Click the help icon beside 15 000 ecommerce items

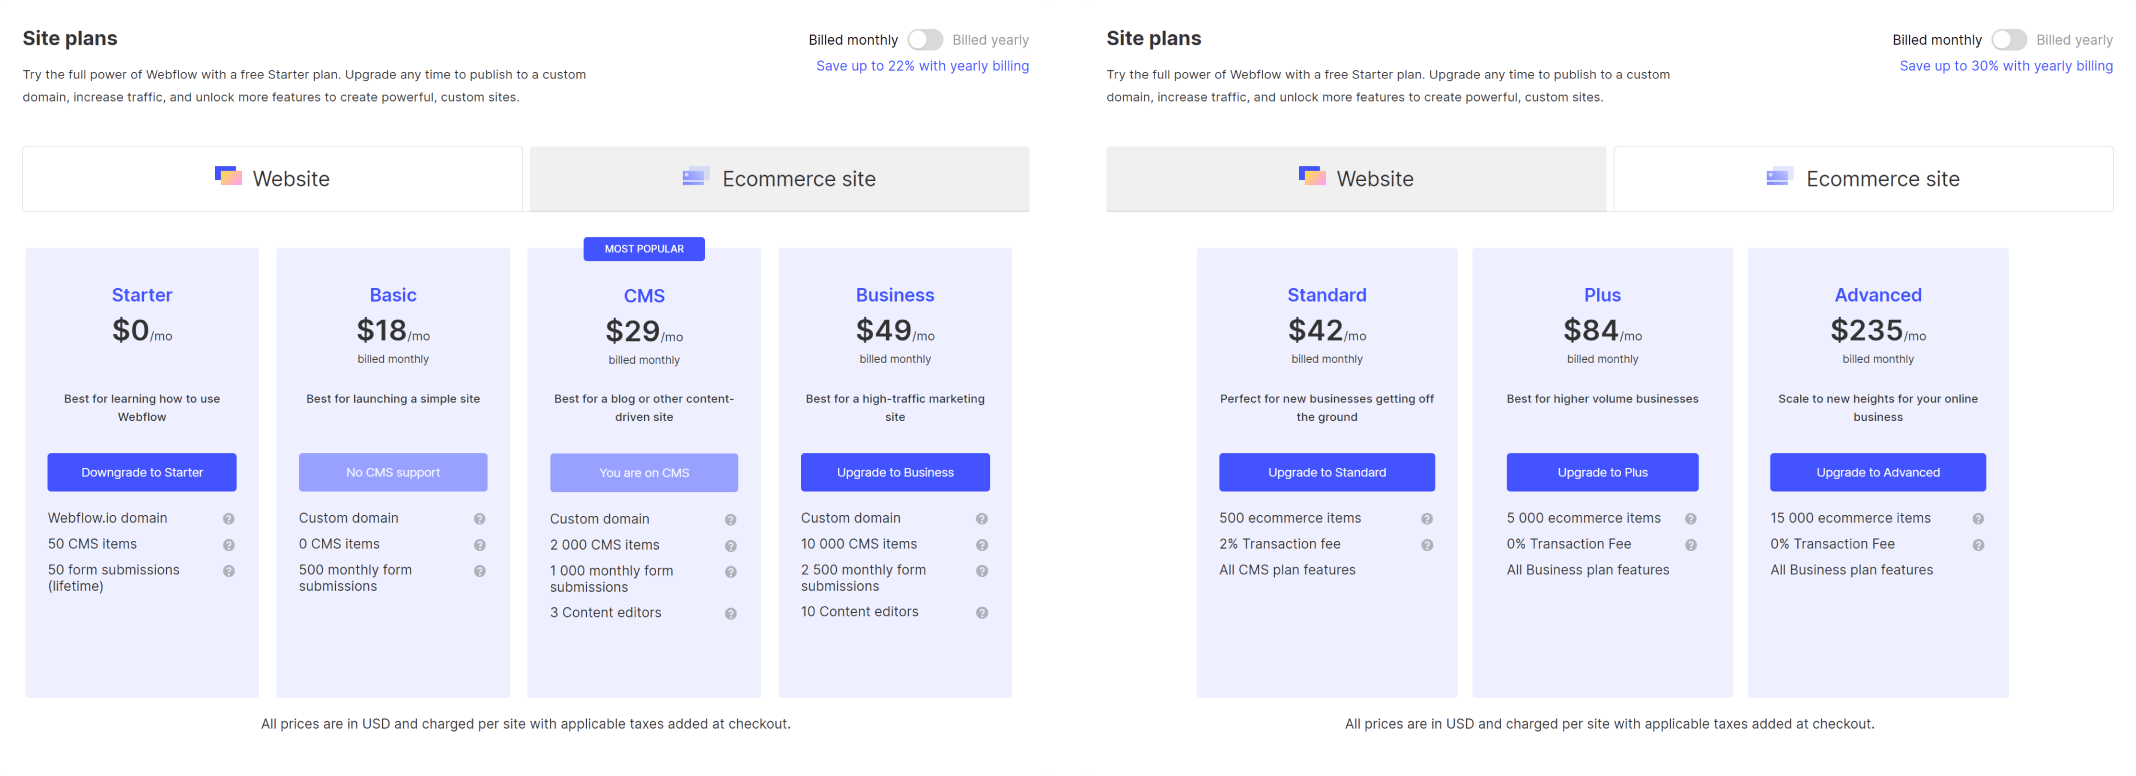click(x=1978, y=518)
